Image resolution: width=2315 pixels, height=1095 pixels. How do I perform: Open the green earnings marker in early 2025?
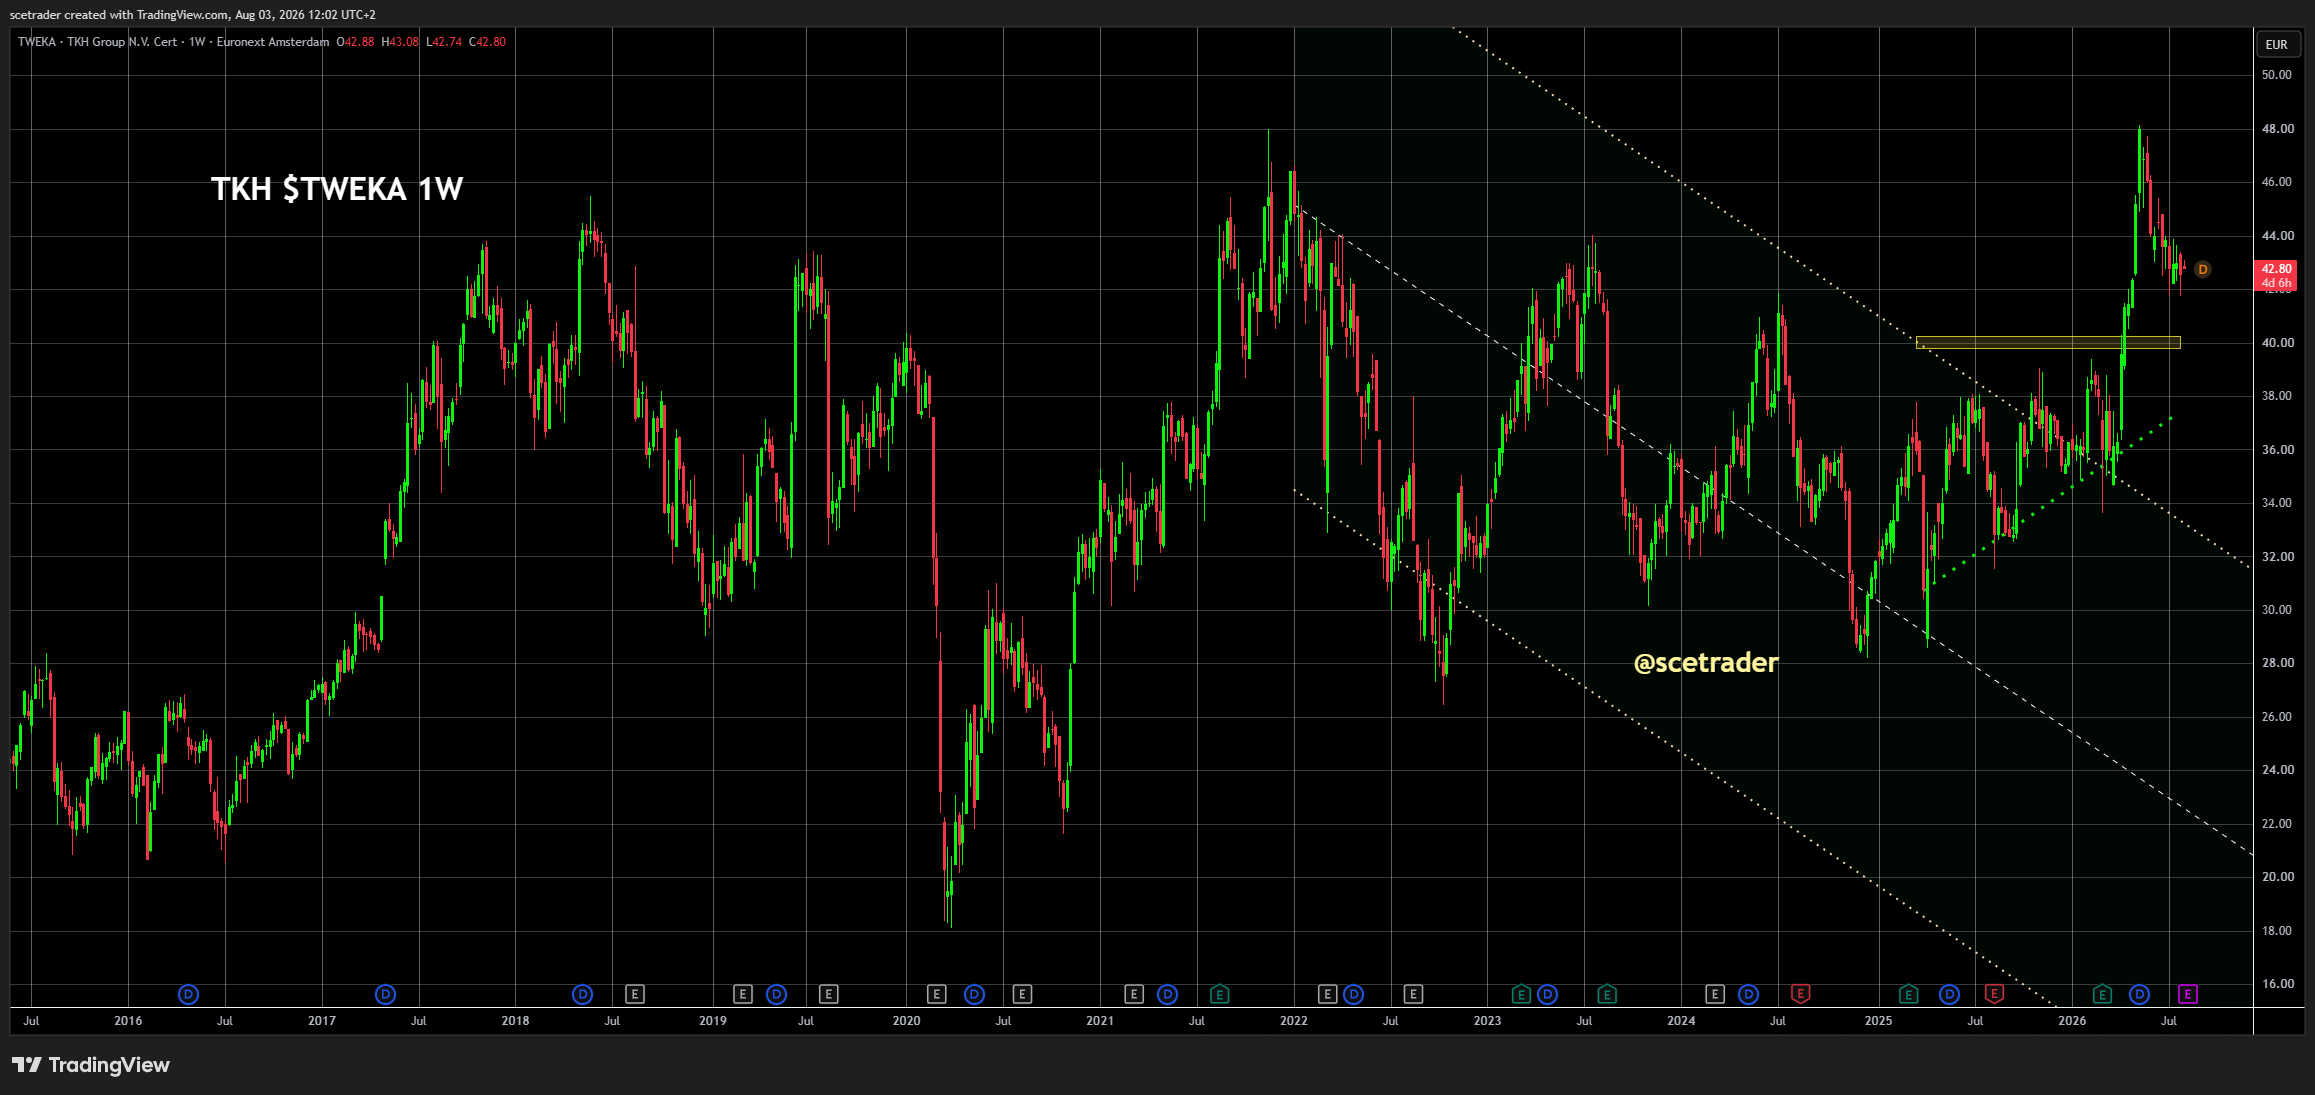click(1908, 994)
